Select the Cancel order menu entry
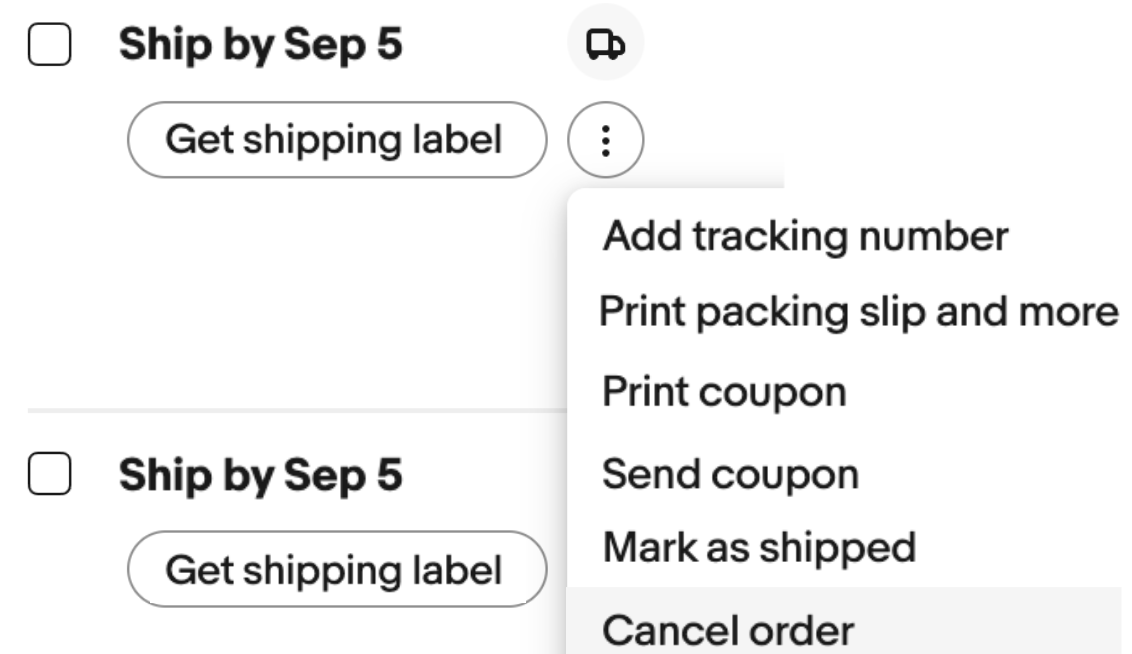 tap(729, 630)
